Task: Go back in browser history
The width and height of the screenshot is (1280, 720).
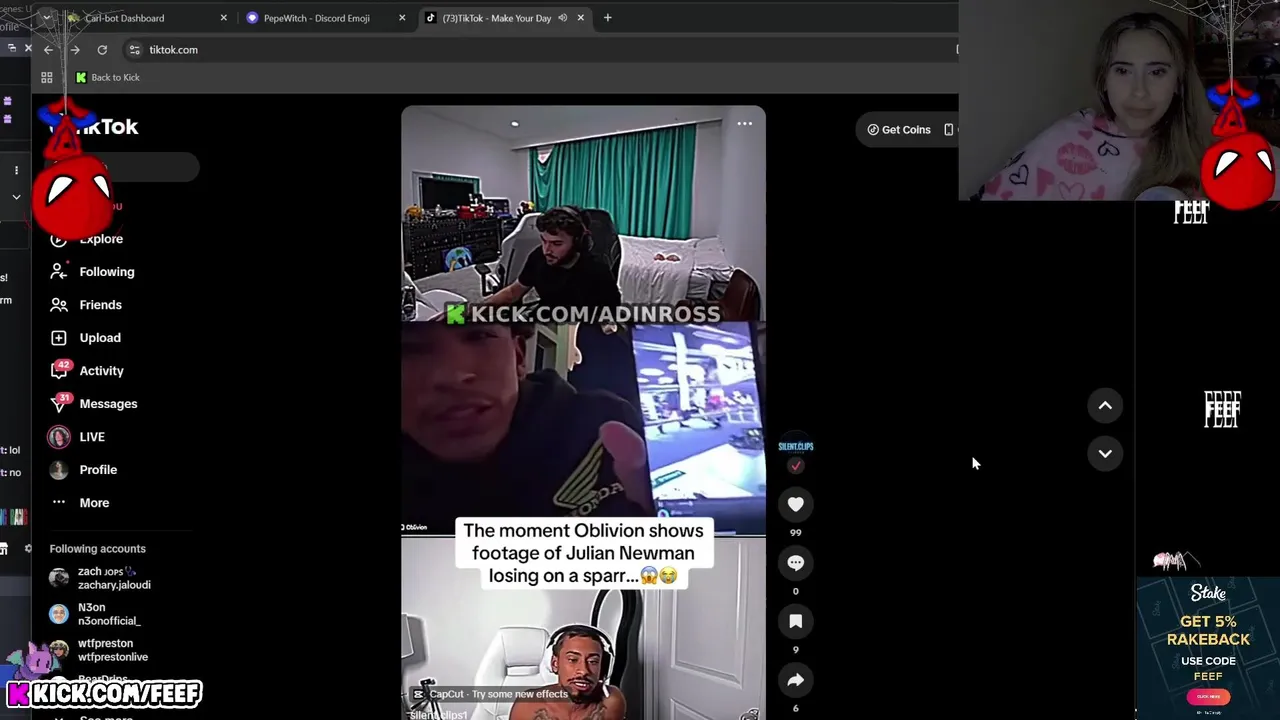Action: (48, 50)
